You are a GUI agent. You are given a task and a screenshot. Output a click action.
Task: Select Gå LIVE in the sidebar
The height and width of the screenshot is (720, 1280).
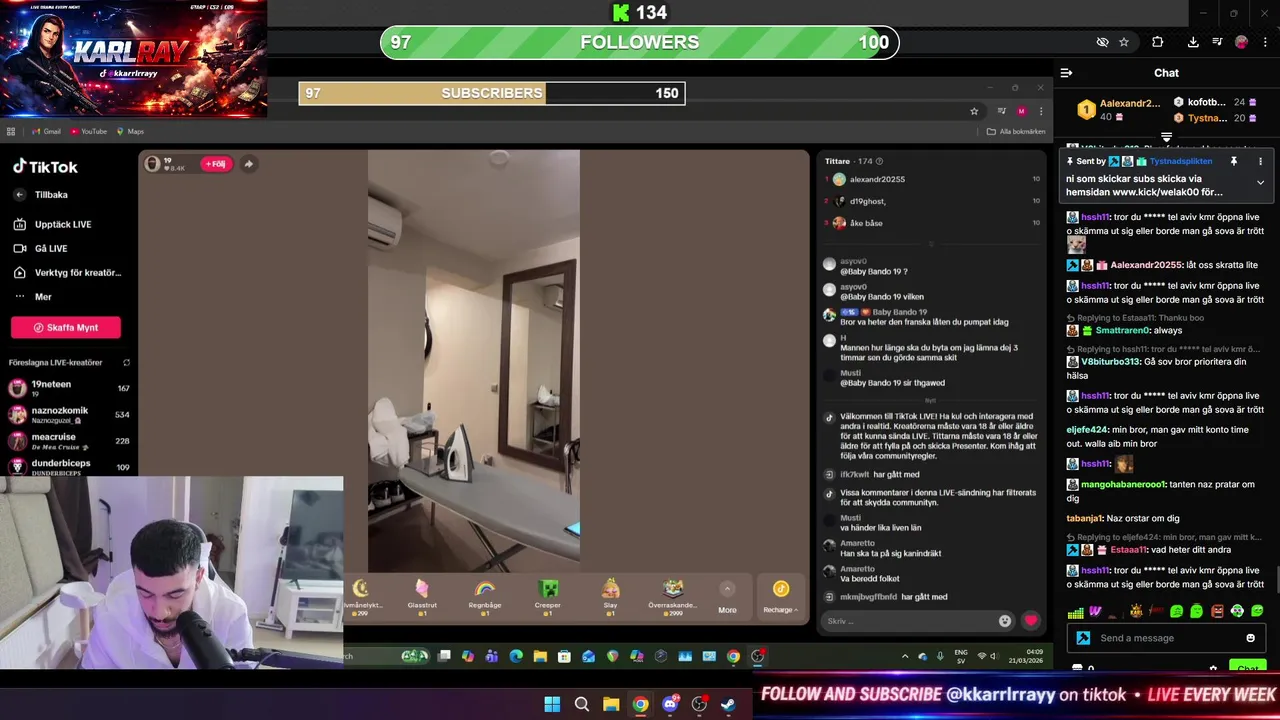point(40,249)
